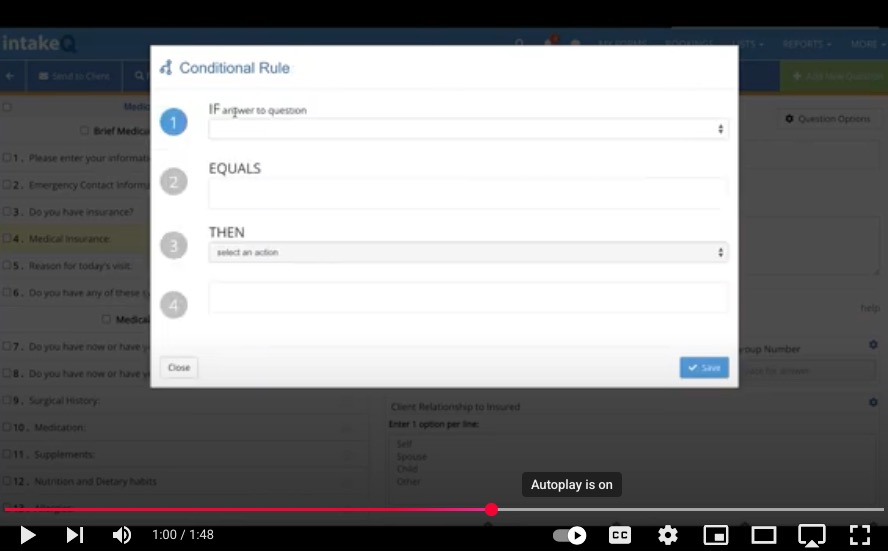Mute the video volume icon

[x=121, y=535]
